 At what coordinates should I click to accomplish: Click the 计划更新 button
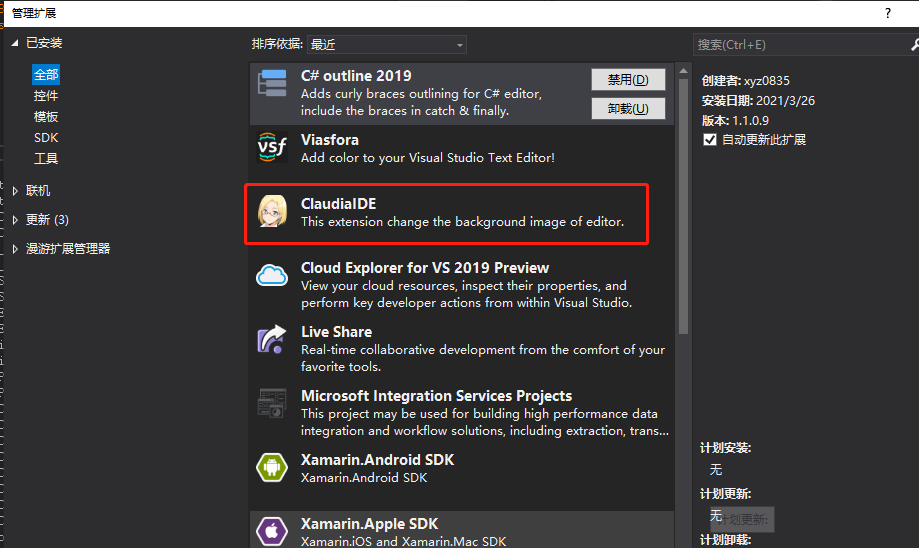tap(742, 519)
